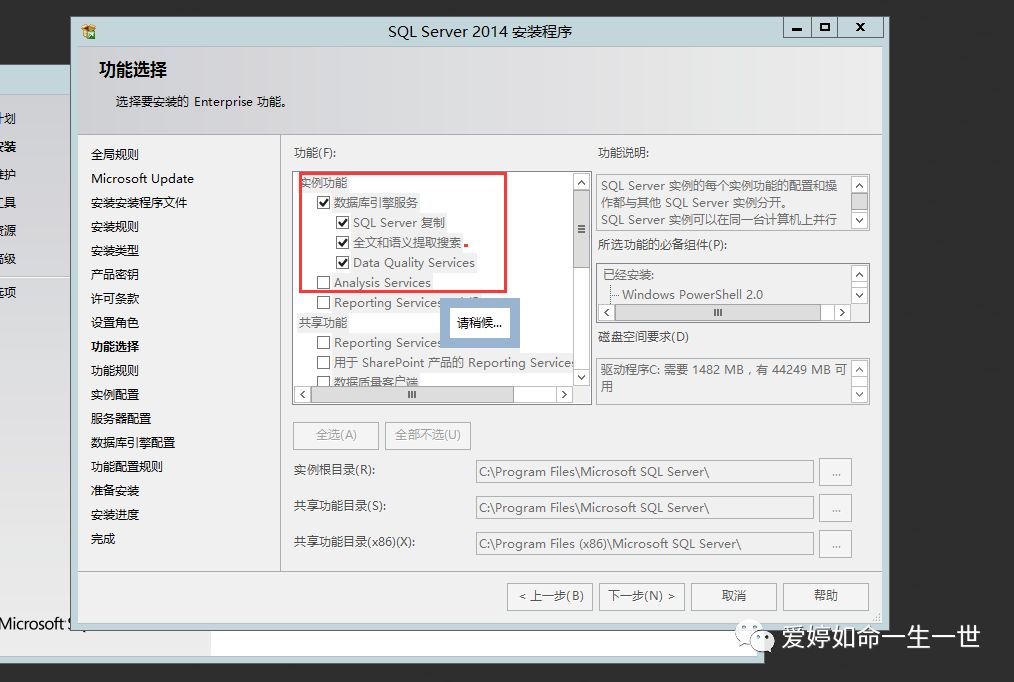The image size is (1014, 682).
Task: Select the 设置角色 step
Action: 114,322
